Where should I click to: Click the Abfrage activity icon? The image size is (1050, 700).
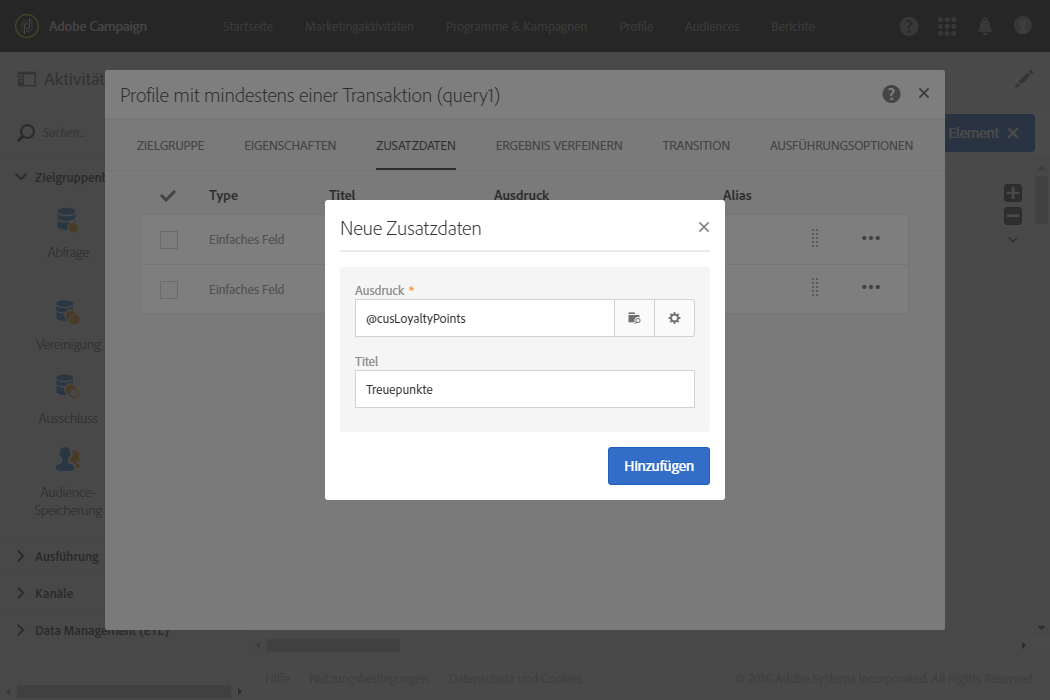point(68,220)
